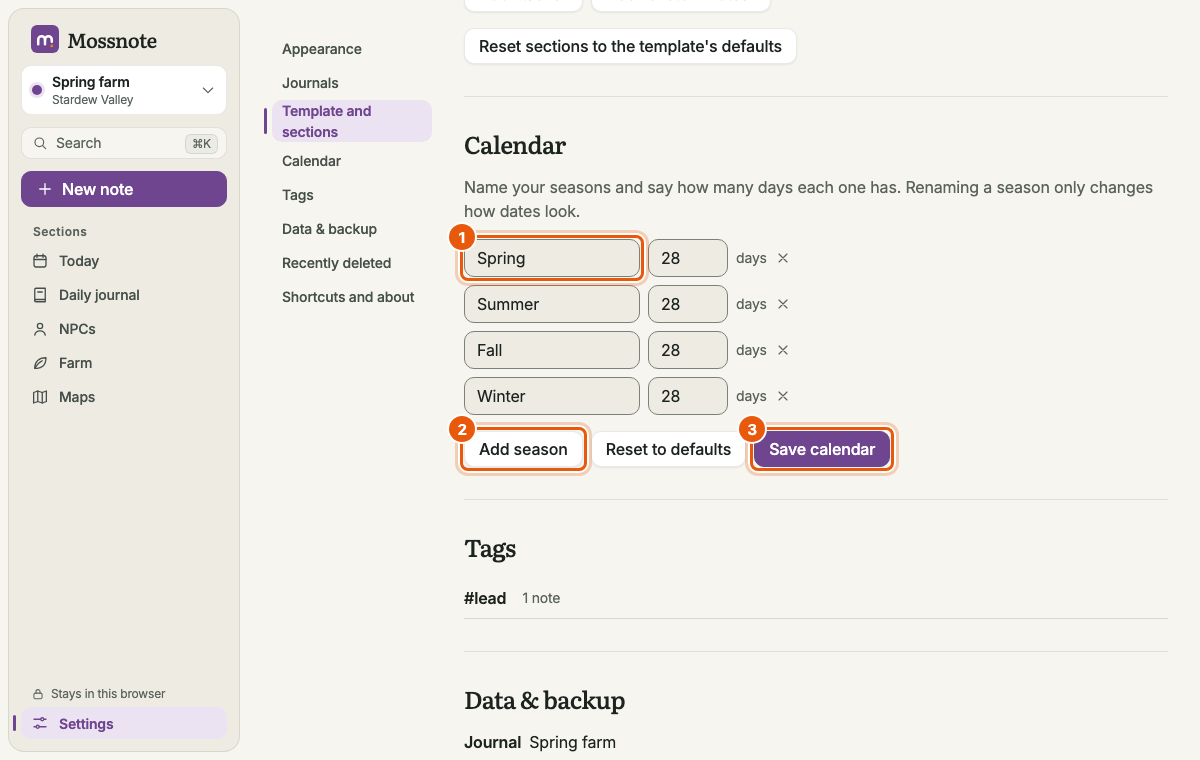Edit the Summer season name field
The height and width of the screenshot is (760, 1200).
coord(552,304)
